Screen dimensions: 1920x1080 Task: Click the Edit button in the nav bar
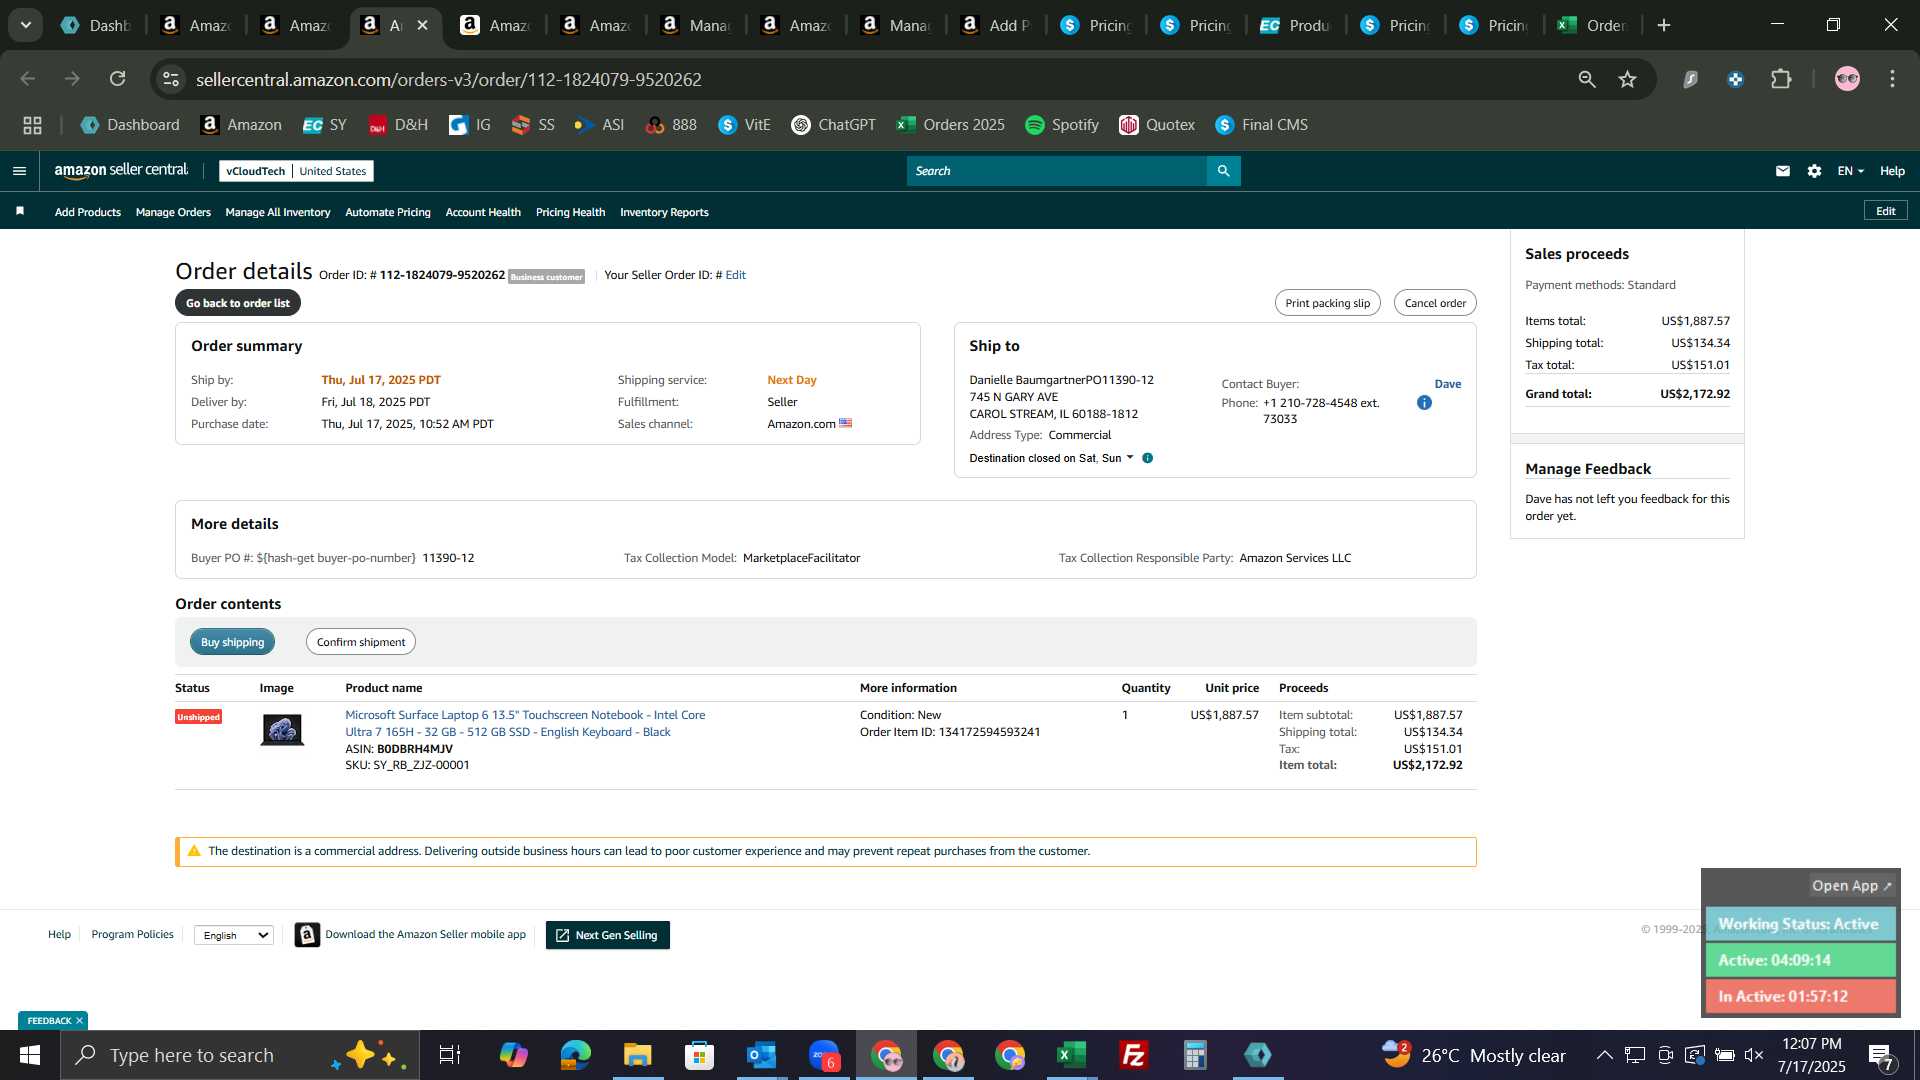pyautogui.click(x=1886, y=211)
